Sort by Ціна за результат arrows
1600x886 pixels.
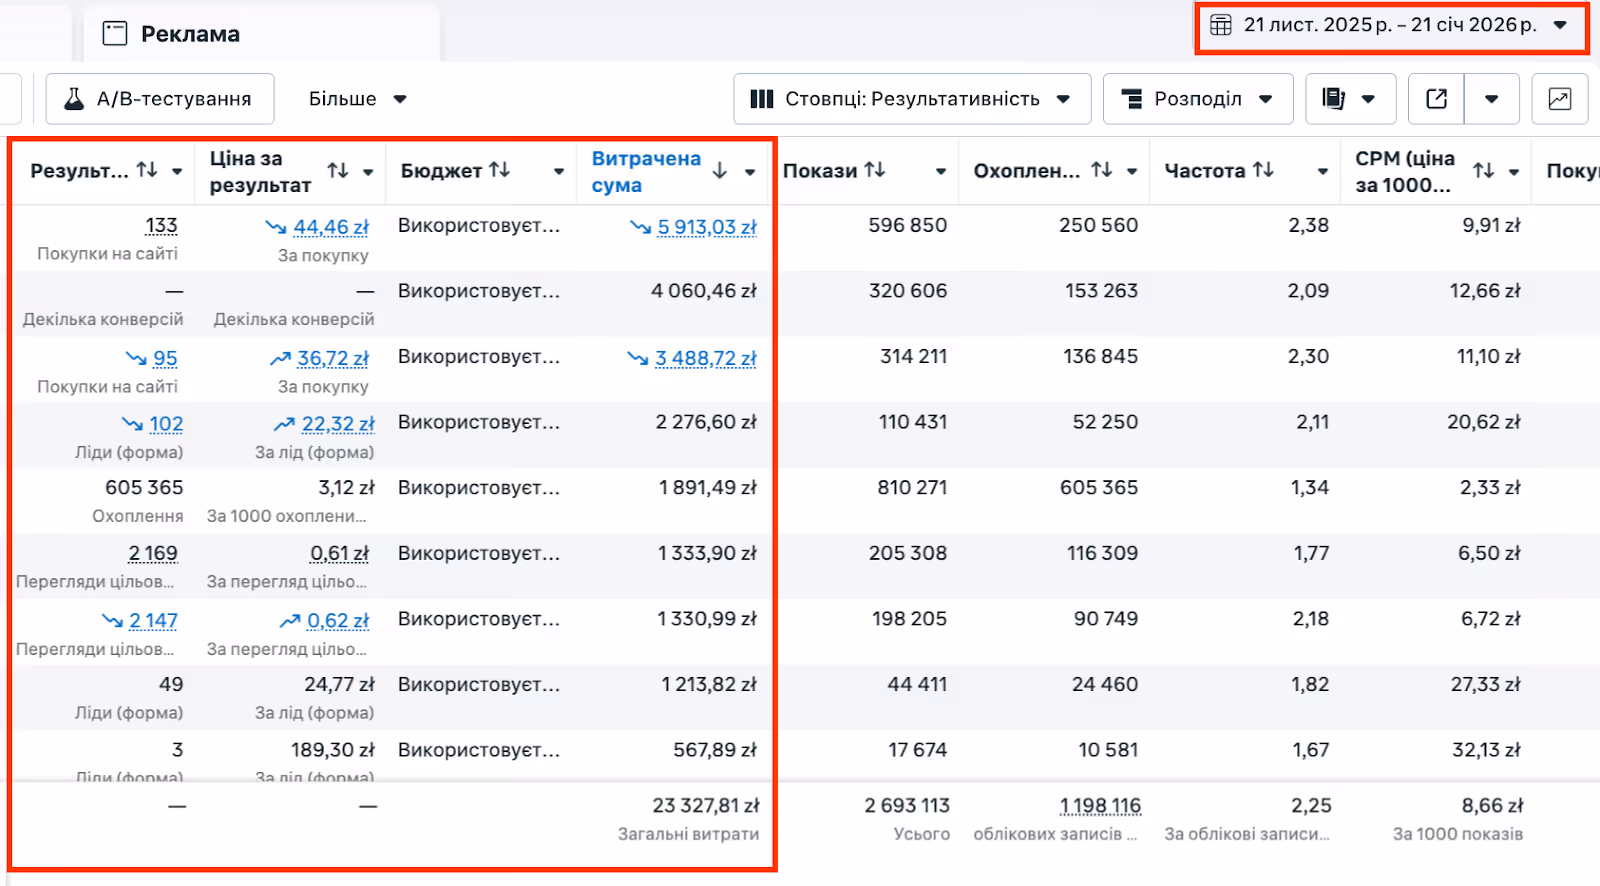click(x=338, y=171)
